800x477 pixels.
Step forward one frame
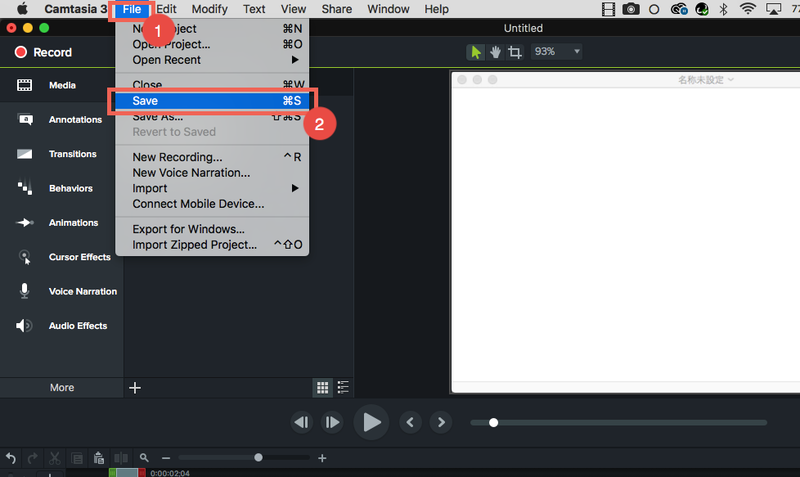[x=332, y=422]
